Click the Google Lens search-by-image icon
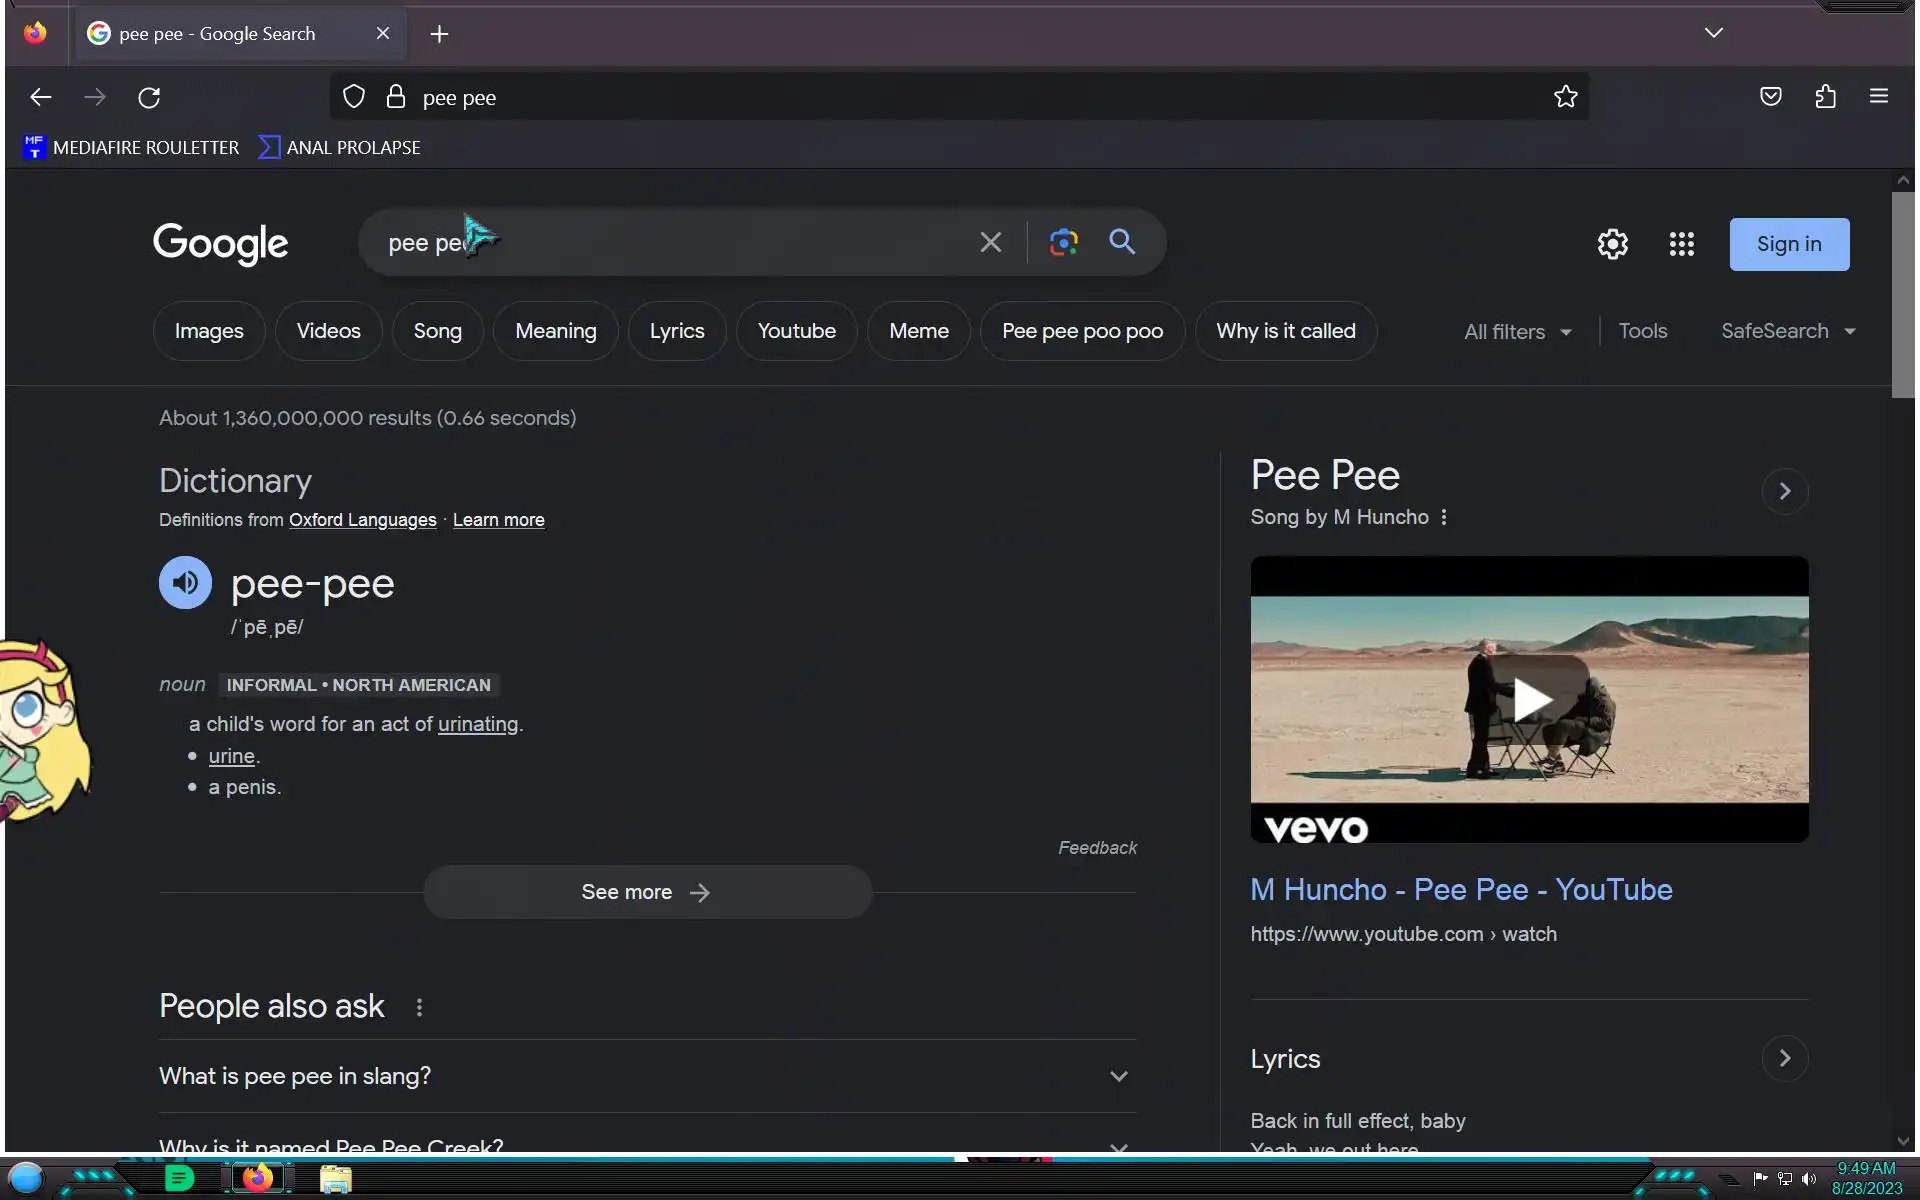This screenshot has height=1200, width=1920. (1063, 242)
